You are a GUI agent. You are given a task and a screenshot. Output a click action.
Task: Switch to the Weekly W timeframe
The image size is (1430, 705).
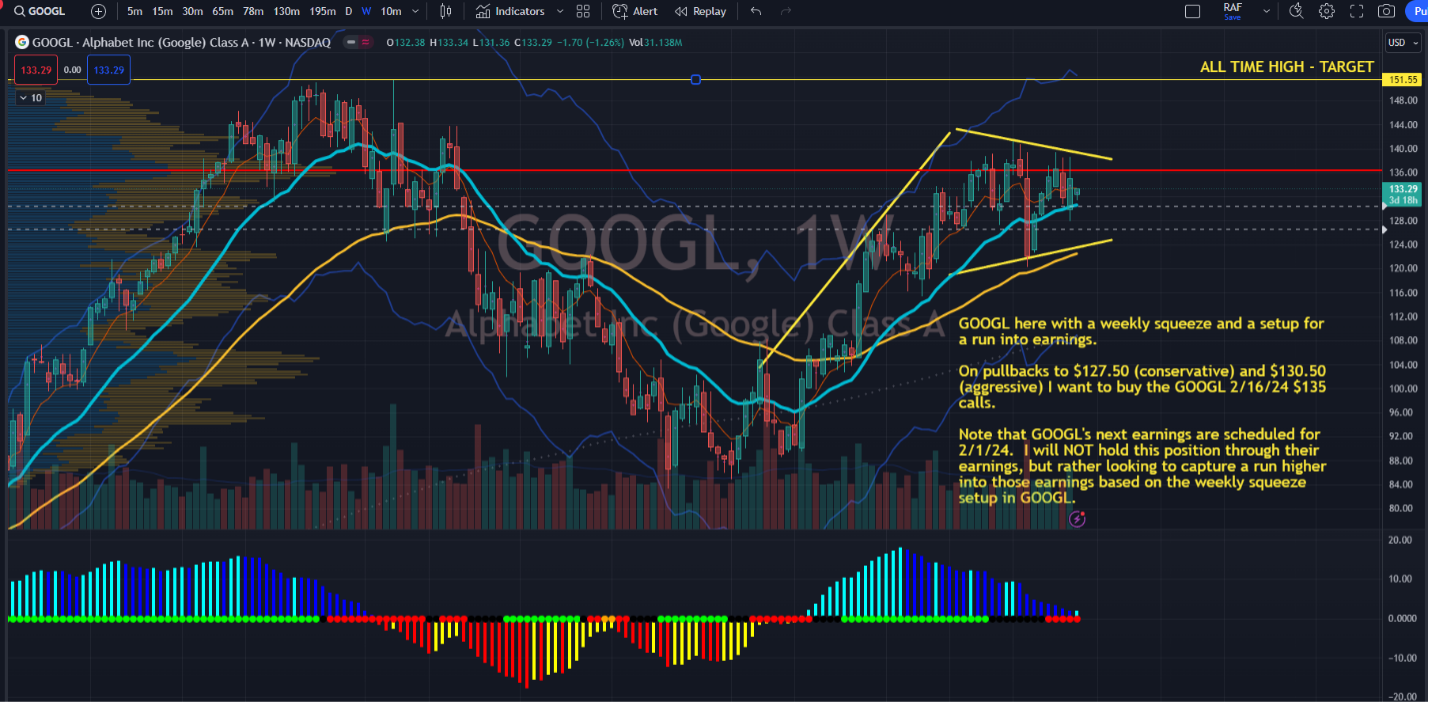pos(365,11)
